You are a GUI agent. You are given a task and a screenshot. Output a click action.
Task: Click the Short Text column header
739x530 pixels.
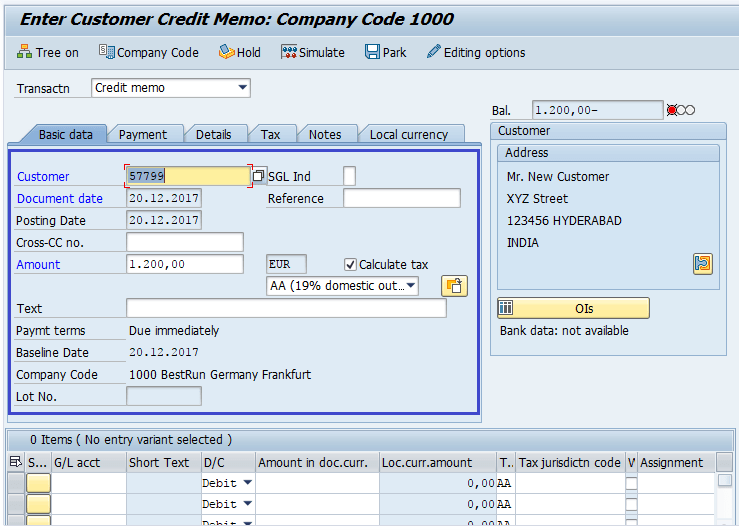click(x=164, y=462)
